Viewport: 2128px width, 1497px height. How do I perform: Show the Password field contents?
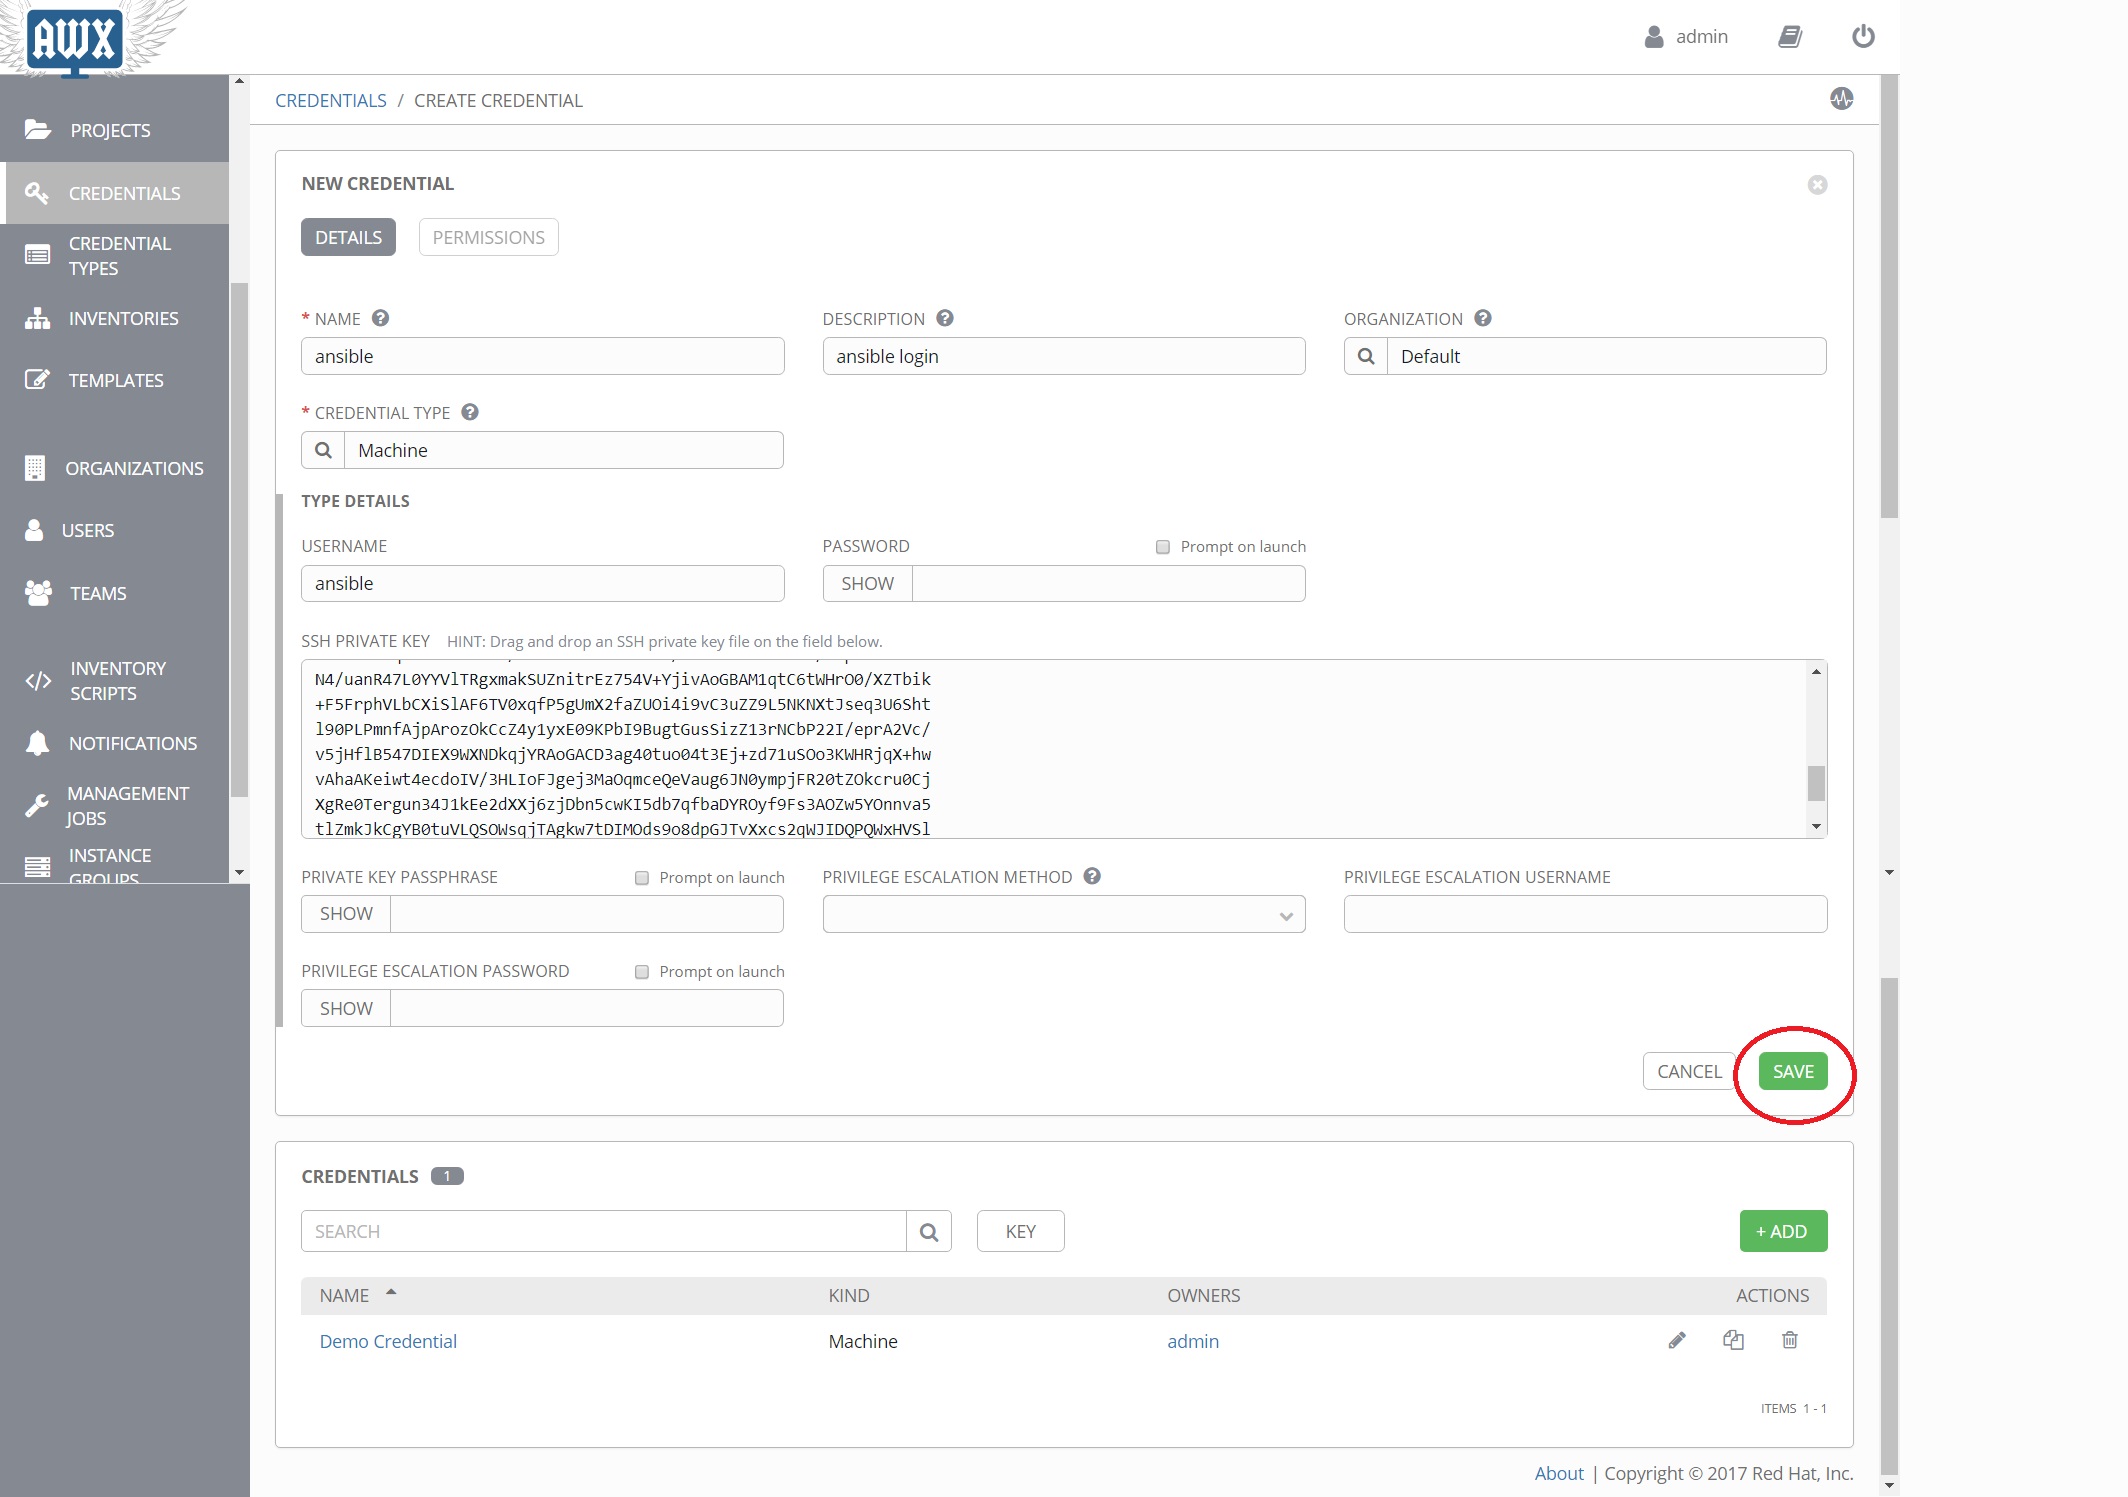[867, 584]
